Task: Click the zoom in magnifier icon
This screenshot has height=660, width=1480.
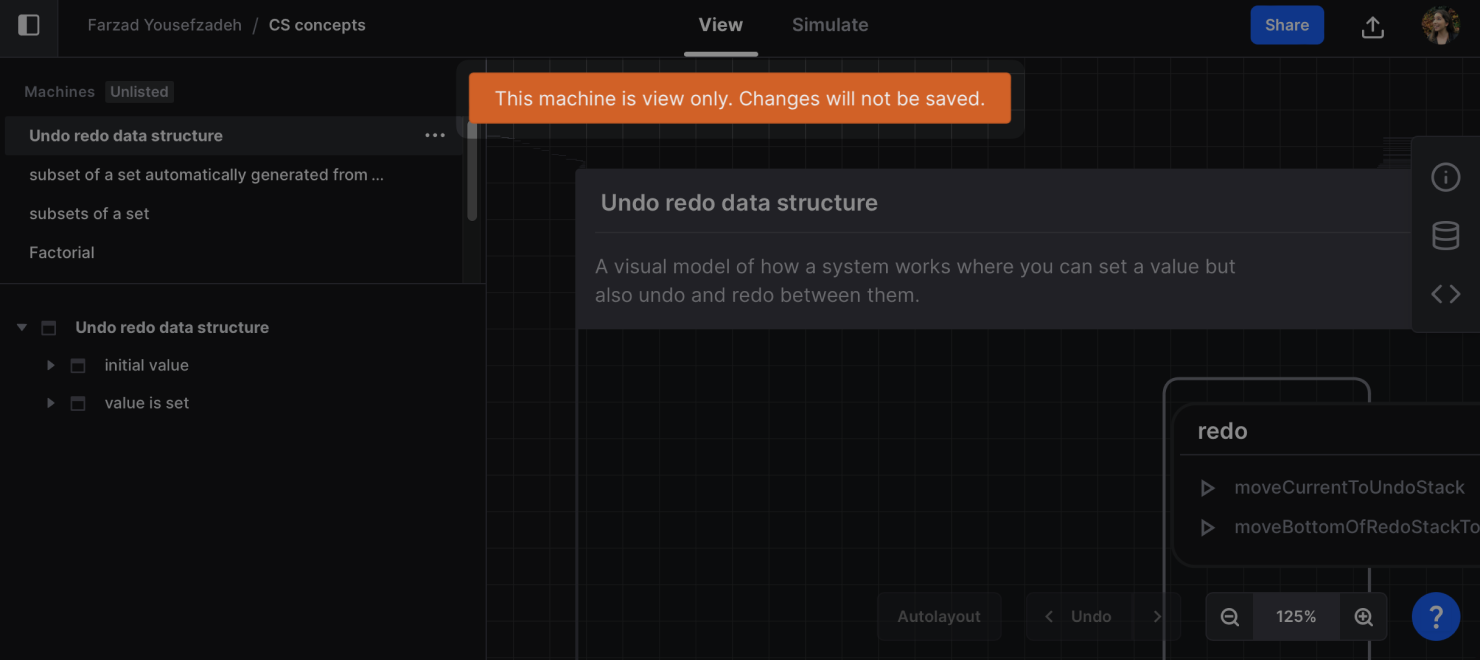Action: click(x=1363, y=617)
